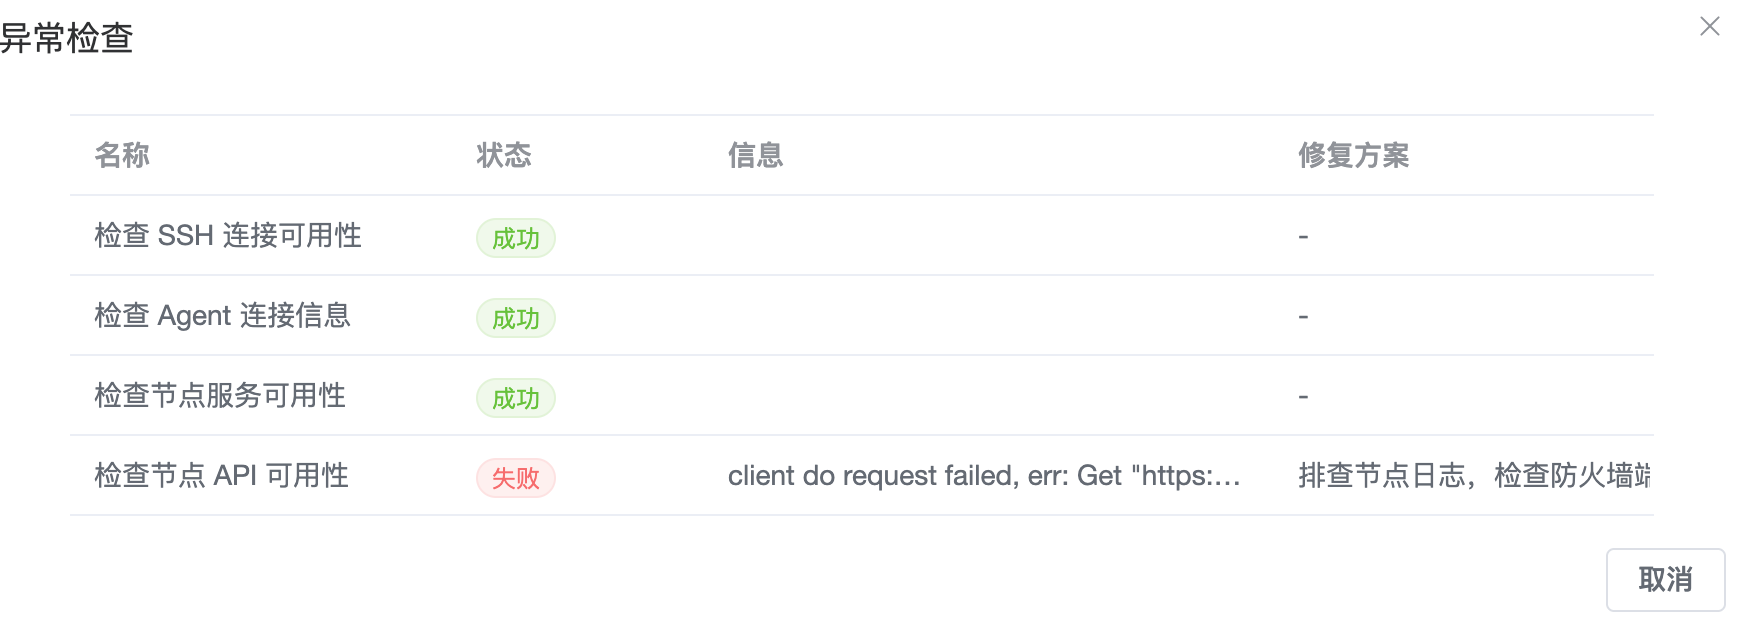Click the 状态 column header
This screenshot has width=1742, height=634.
pyautogui.click(x=504, y=155)
